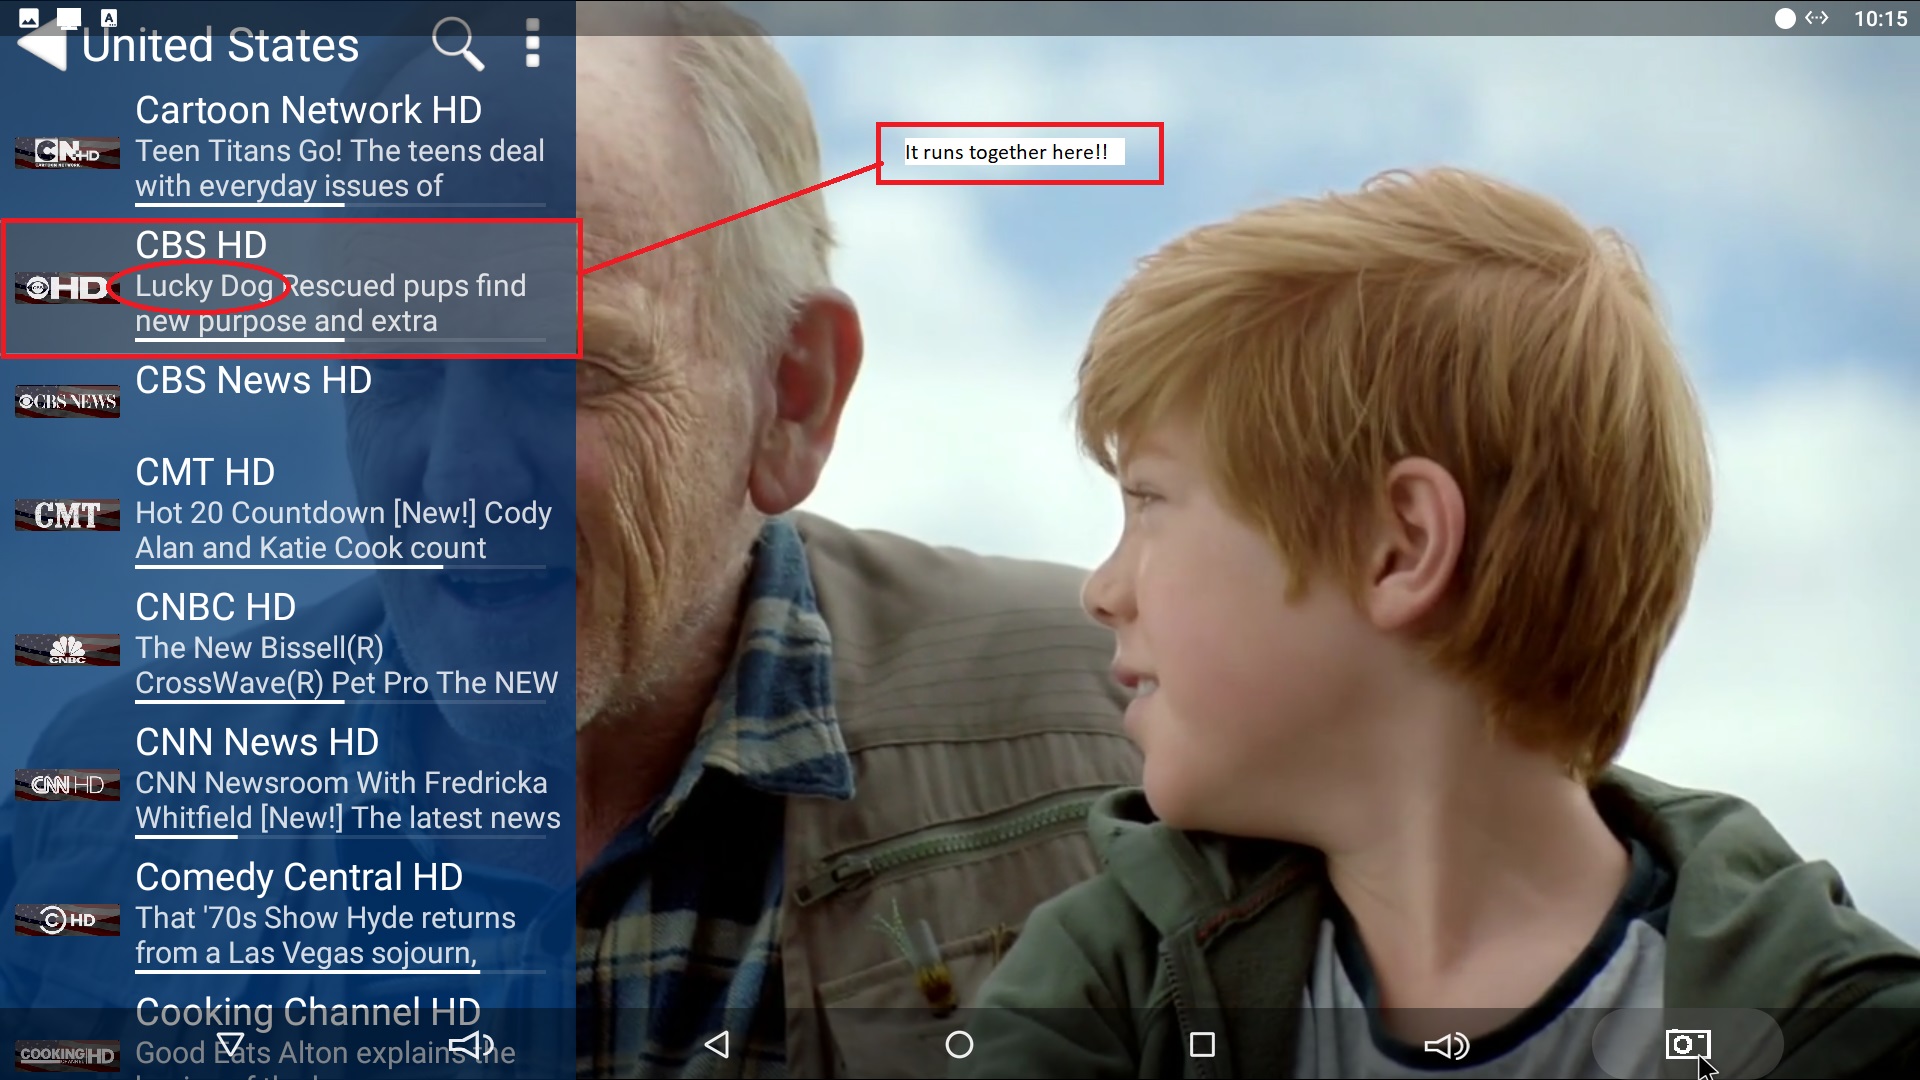Tune to CNN News HD
The height and width of the screenshot is (1080, 1920).
pyautogui.click(x=257, y=742)
